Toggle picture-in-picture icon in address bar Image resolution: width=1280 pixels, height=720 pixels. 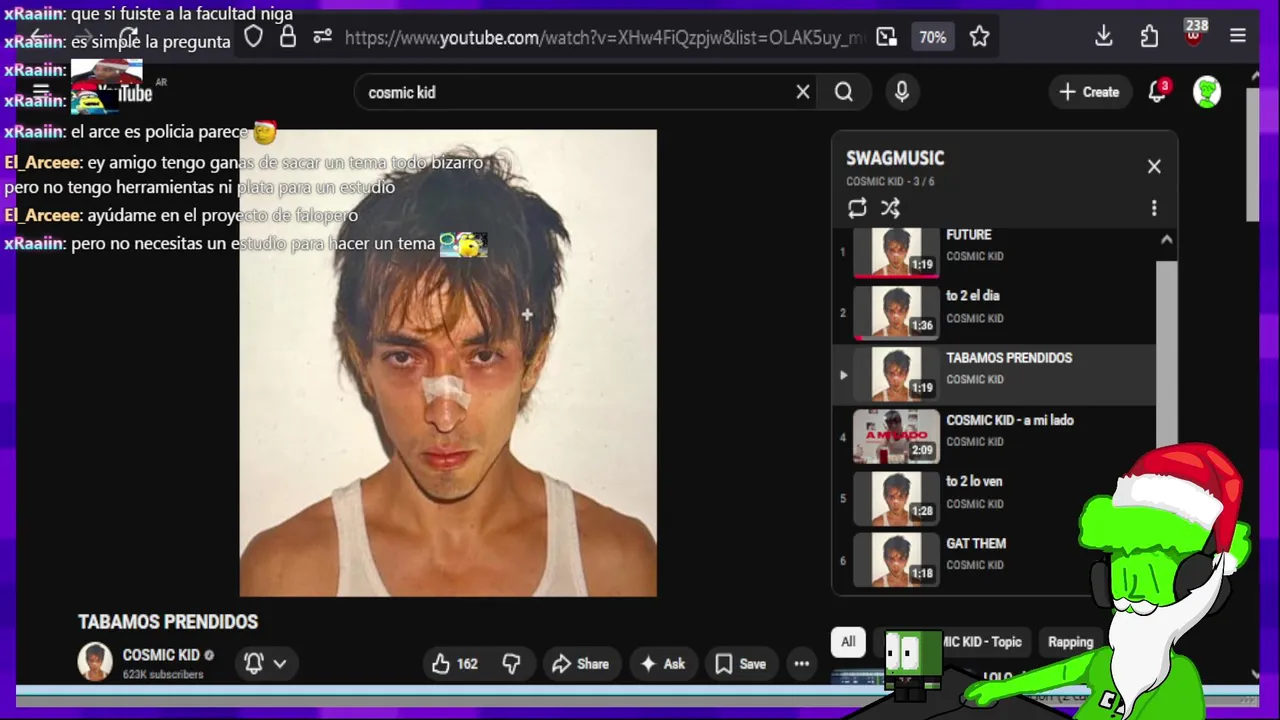click(x=887, y=37)
